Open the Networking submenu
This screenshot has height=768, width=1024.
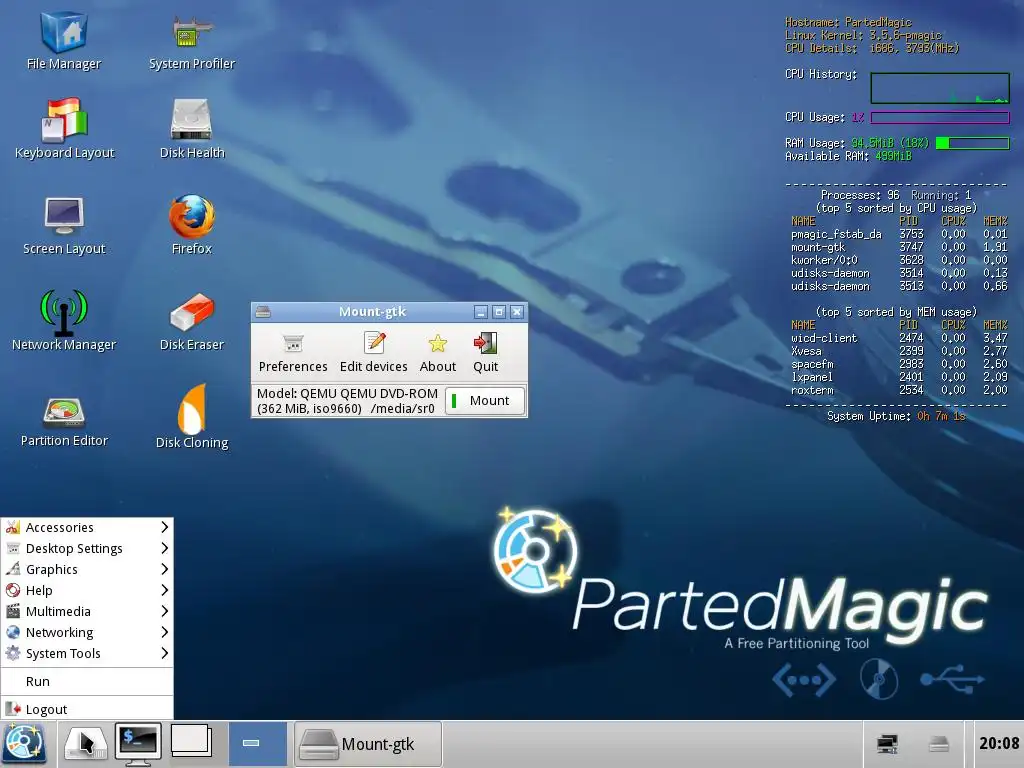87,632
